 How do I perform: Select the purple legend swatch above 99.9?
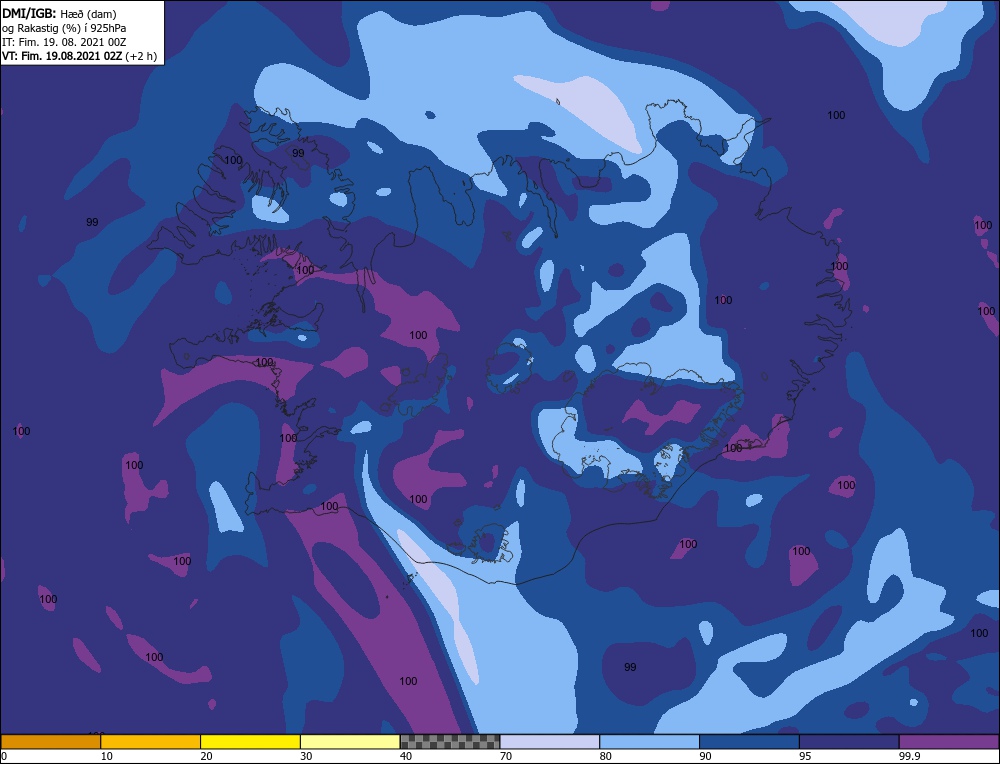pyautogui.click(x=949, y=742)
